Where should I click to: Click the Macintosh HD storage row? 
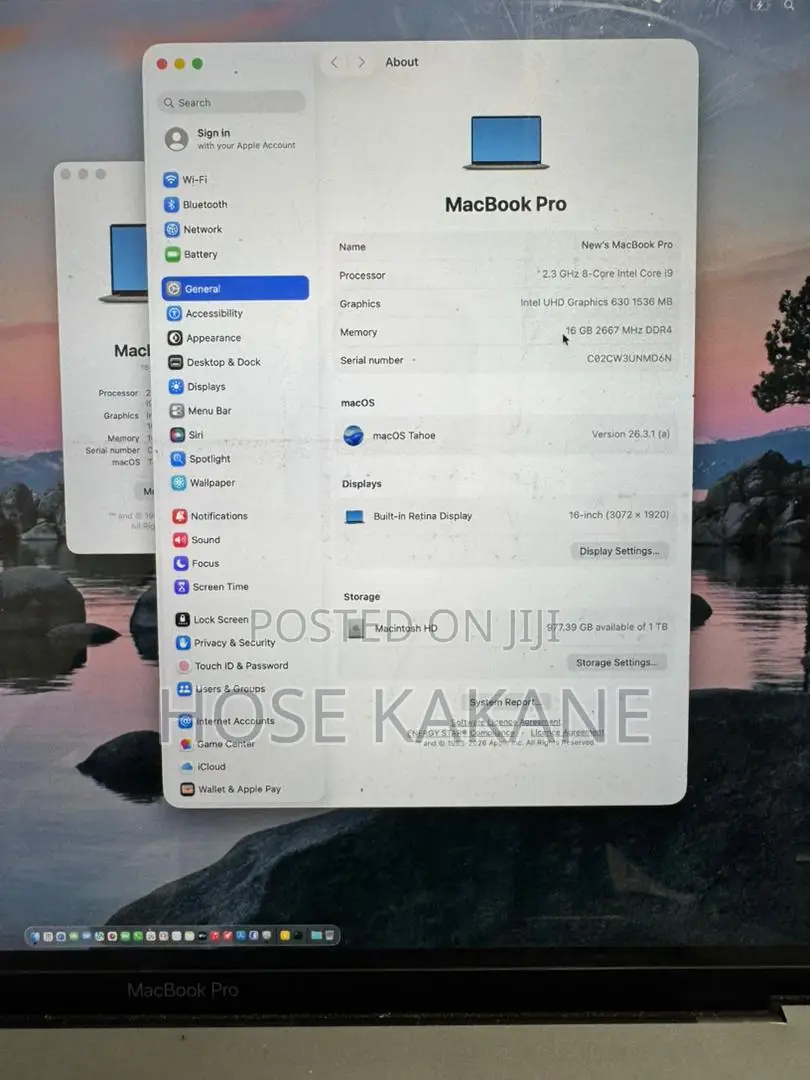click(x=506, y=627)
